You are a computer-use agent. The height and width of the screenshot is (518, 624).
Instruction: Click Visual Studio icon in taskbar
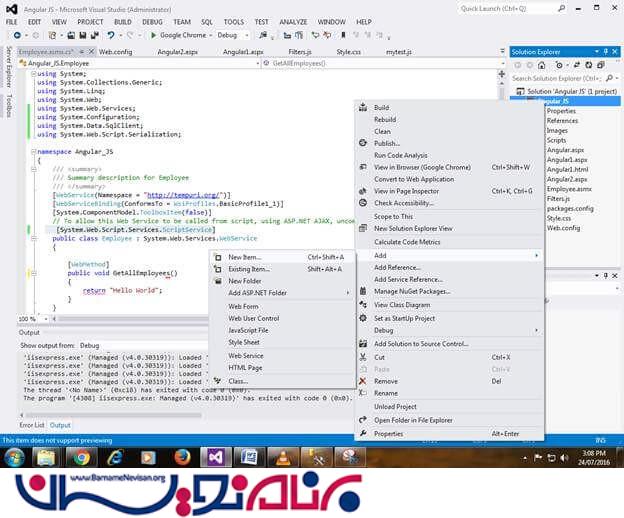click(x=215, y=457)
